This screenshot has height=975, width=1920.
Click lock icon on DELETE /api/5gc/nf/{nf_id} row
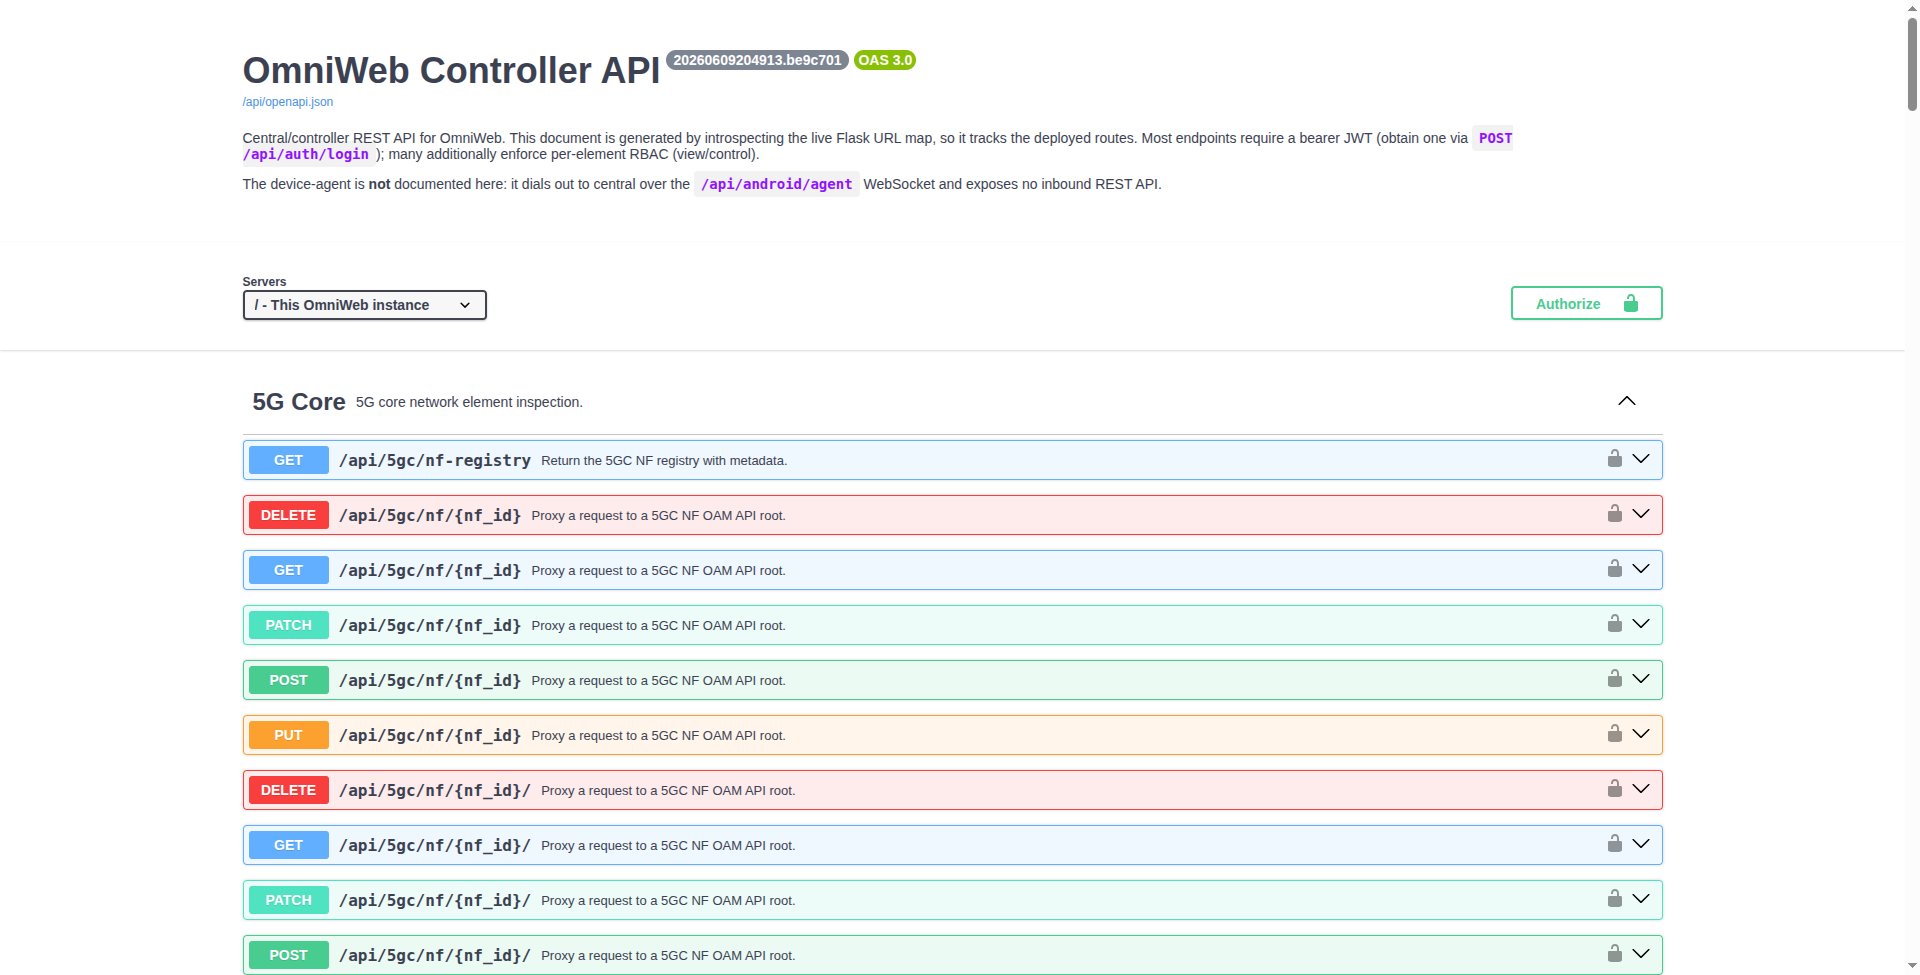tap(1614, 514)
